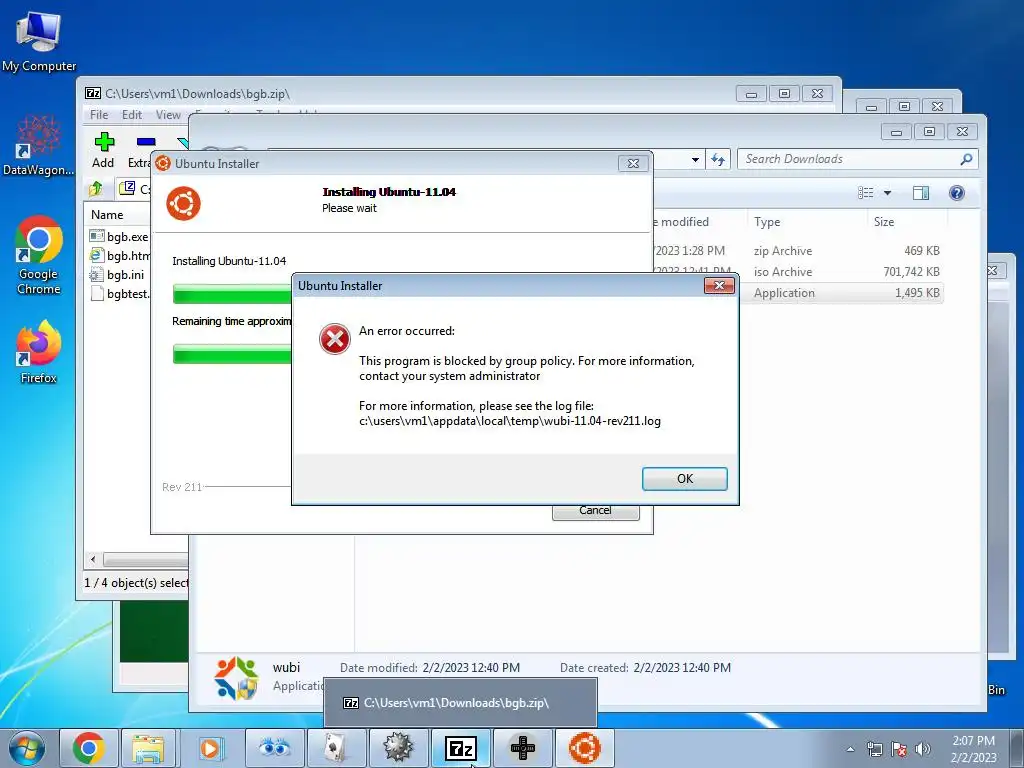1024x768 pixels.
Task: Toggle the preview pane icon
Action: [921, 193]
